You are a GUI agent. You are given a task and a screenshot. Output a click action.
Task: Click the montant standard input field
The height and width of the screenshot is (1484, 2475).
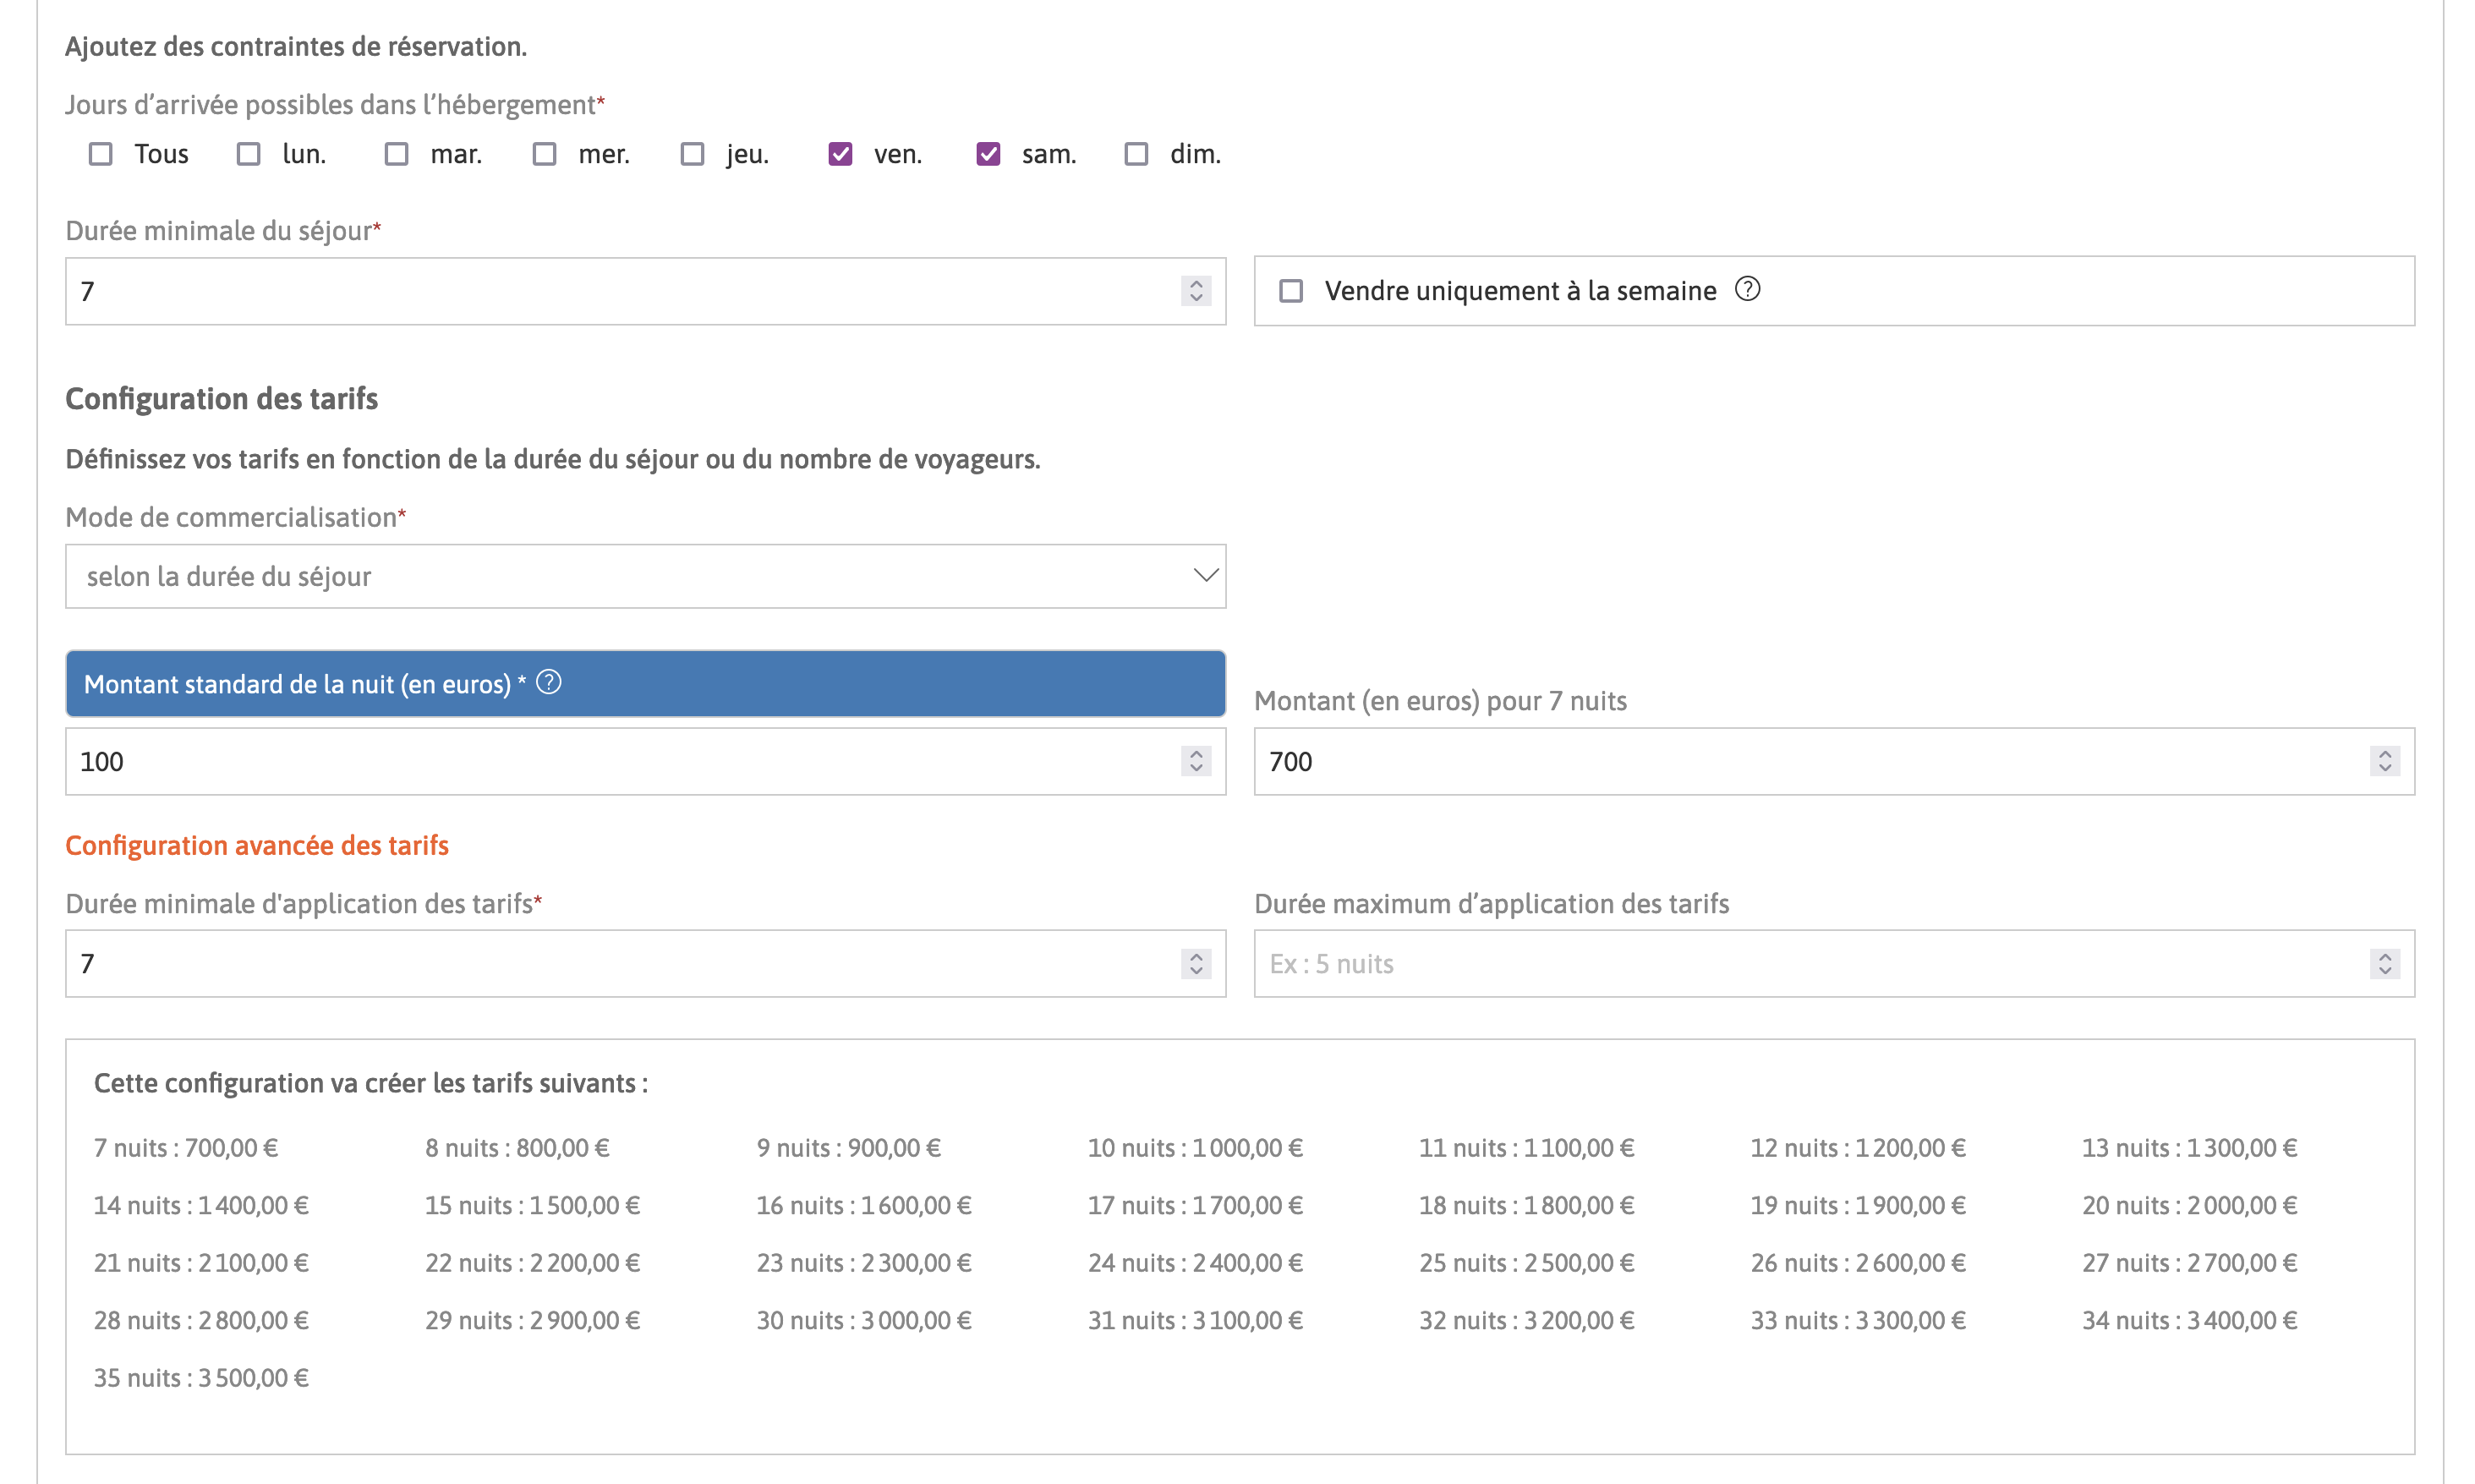645,761
